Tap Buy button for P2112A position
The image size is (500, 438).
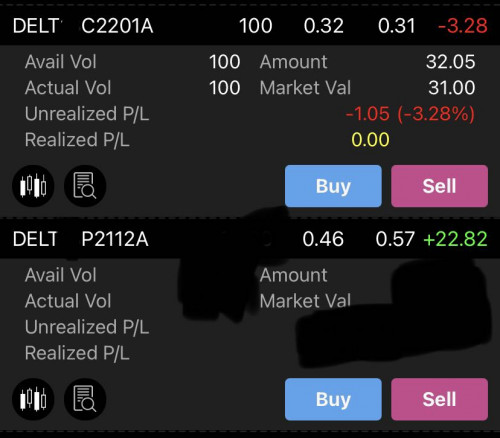(x=333, y=399)
